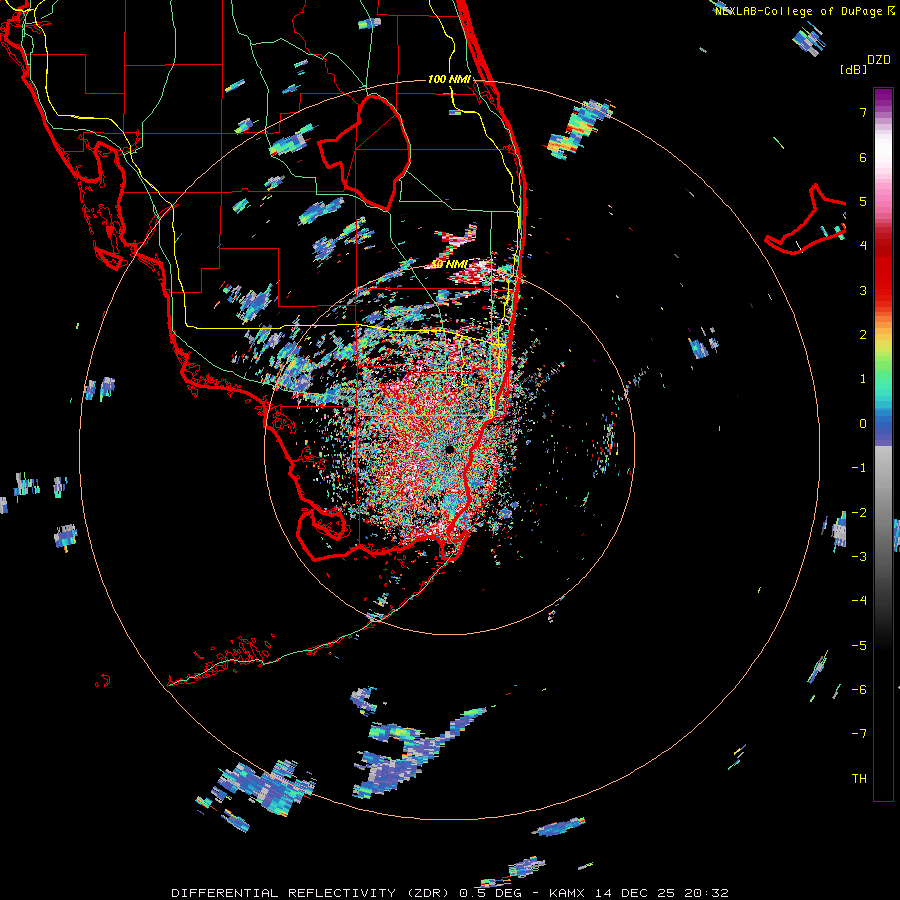
Task: Select the 3 value on color scale
Action: point(863,290)
